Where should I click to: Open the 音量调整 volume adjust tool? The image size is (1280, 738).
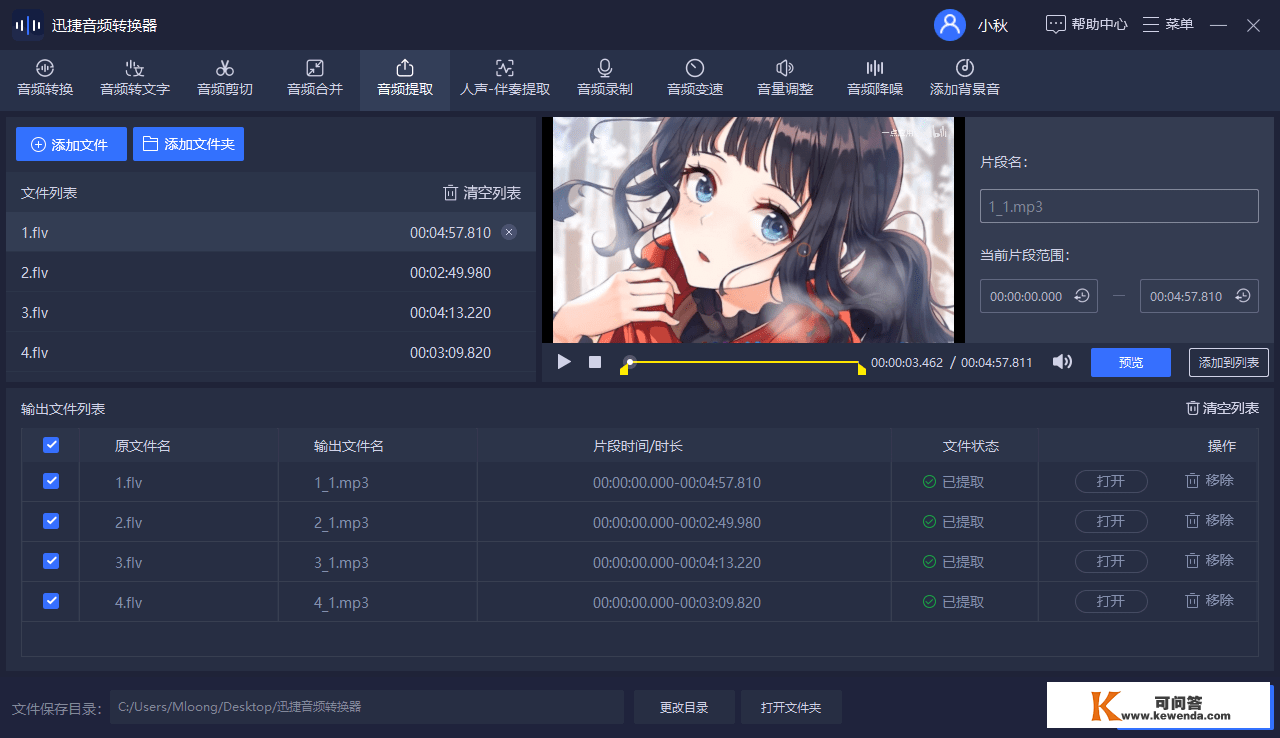tap(785, 78)
